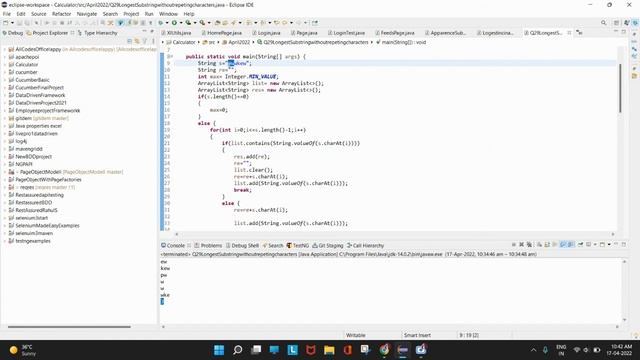
Task: Open File Explorer from taskbar
Action: coord(329,350)
